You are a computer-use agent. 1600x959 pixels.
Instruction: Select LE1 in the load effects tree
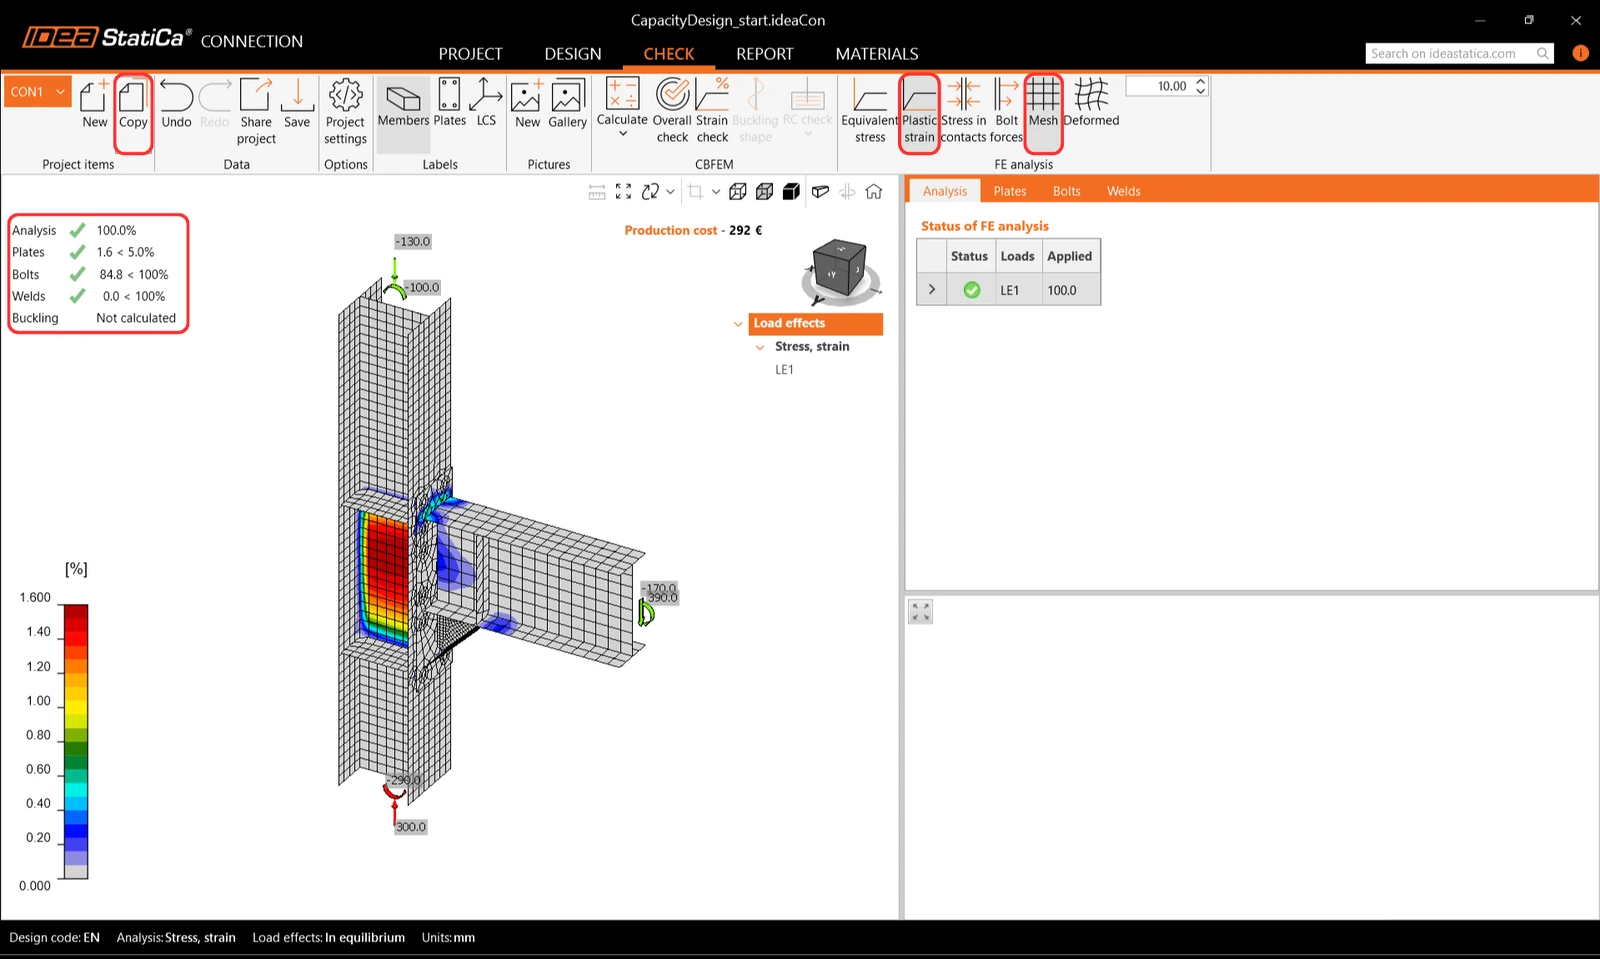tap(784, 370)
